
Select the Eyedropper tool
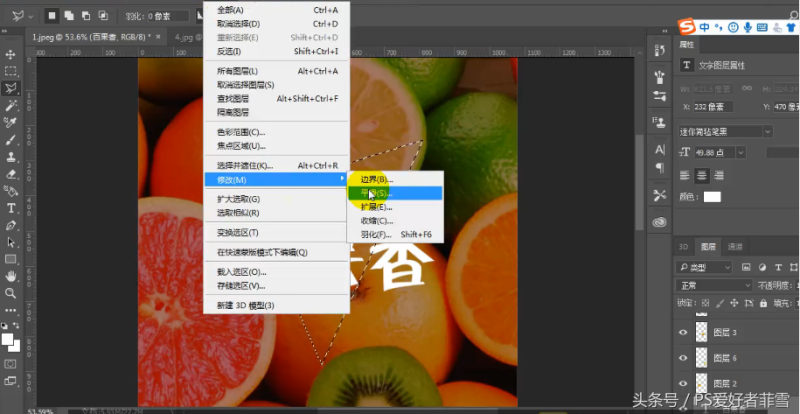(10, 123)
